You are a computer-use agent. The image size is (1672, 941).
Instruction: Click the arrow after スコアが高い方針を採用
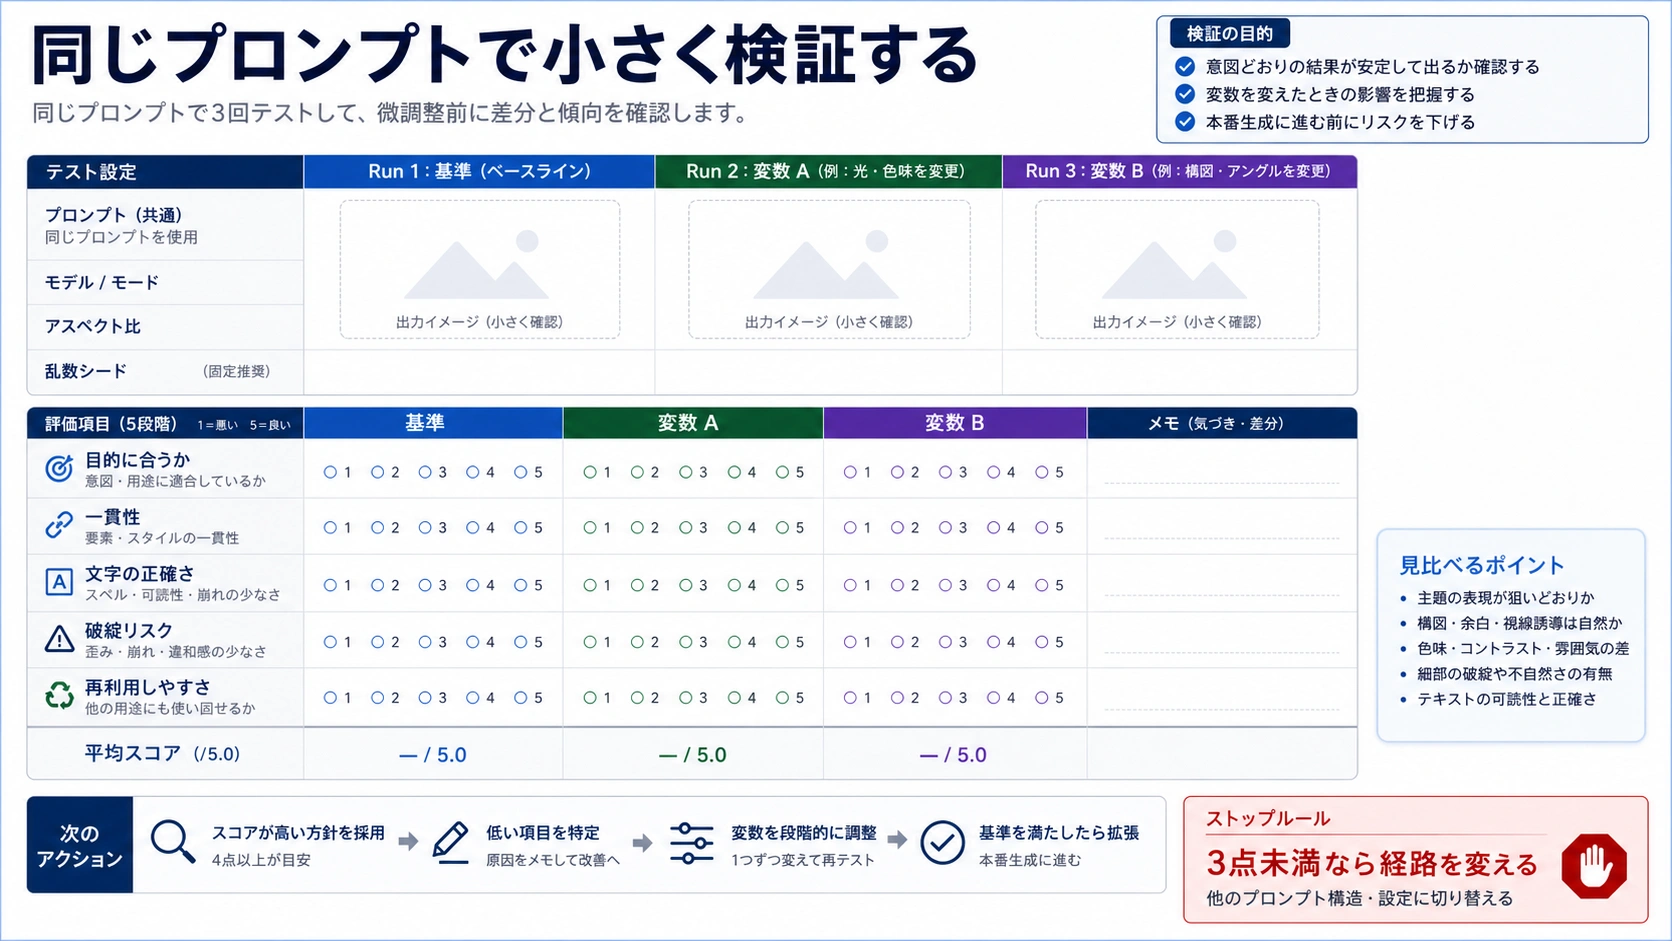[408, 841]
